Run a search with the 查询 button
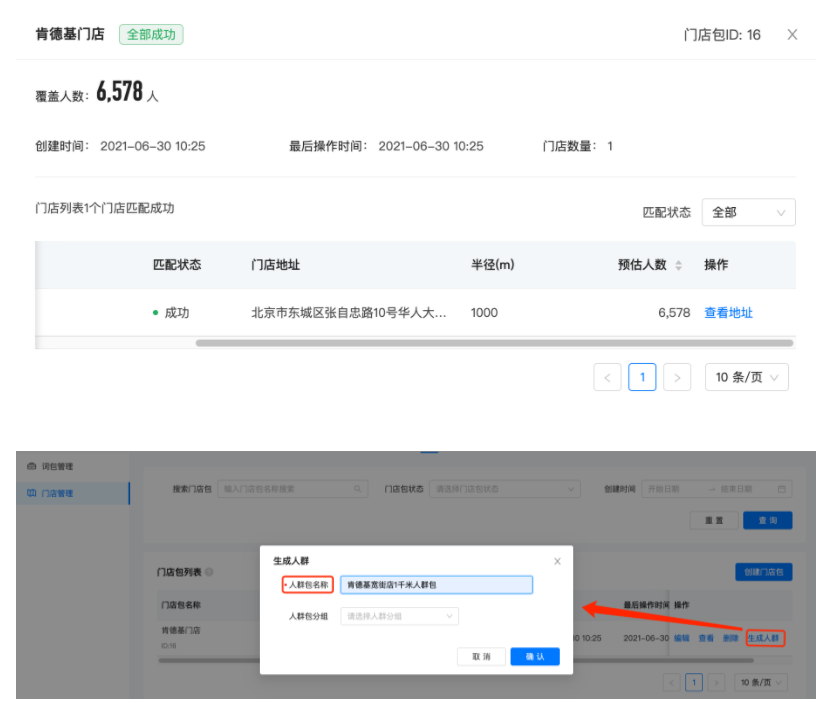 pyautogui.click(x=766, y=520)
